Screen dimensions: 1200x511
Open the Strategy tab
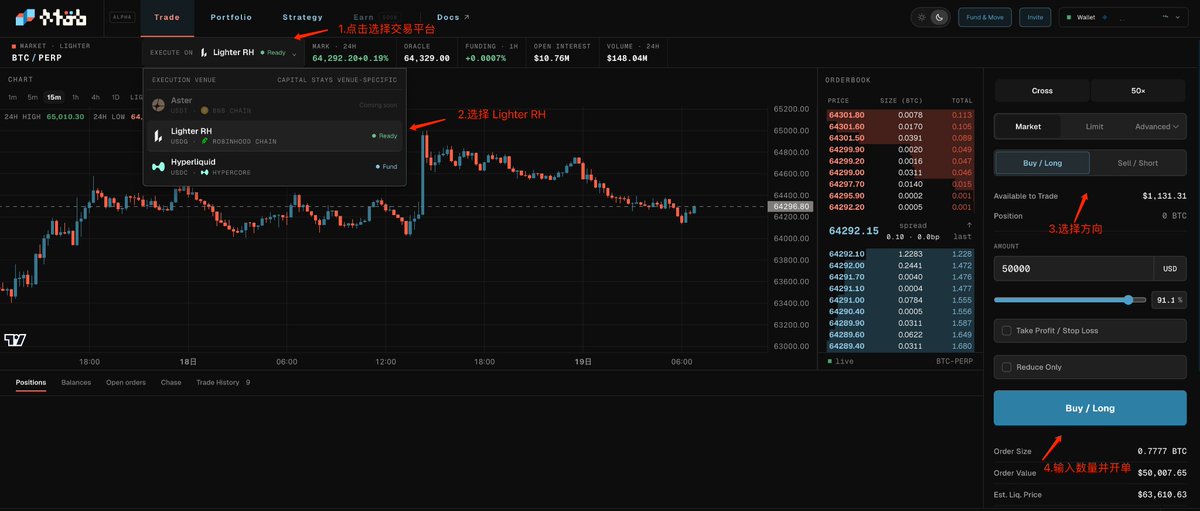click(x=303, y=17)
